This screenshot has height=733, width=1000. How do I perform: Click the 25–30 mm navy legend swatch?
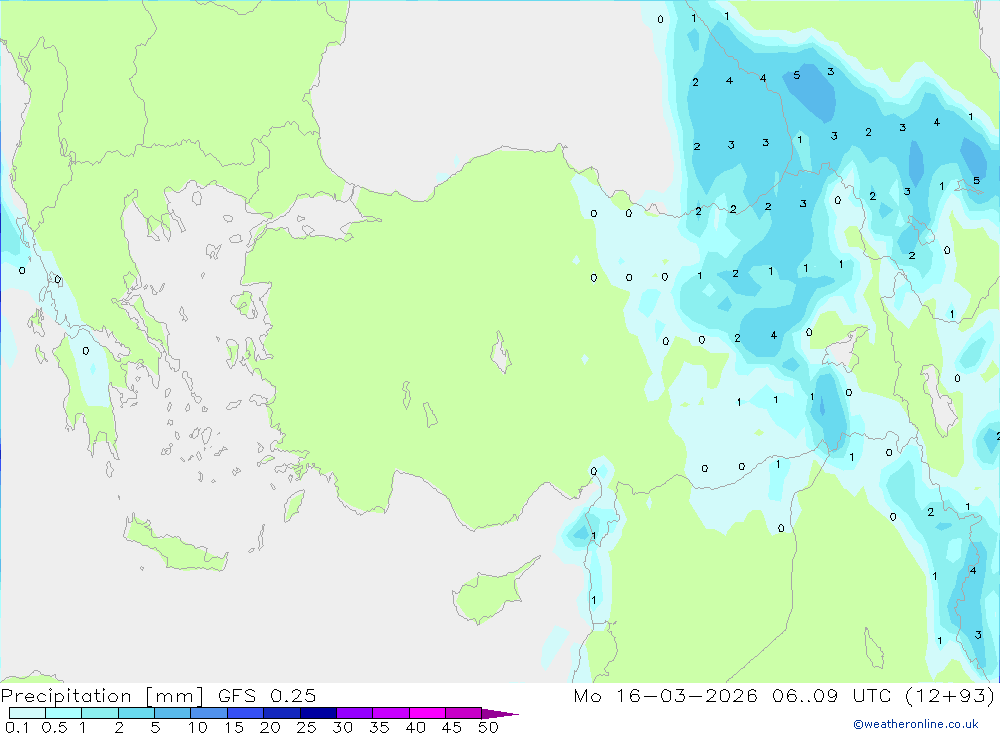point(318,713)
